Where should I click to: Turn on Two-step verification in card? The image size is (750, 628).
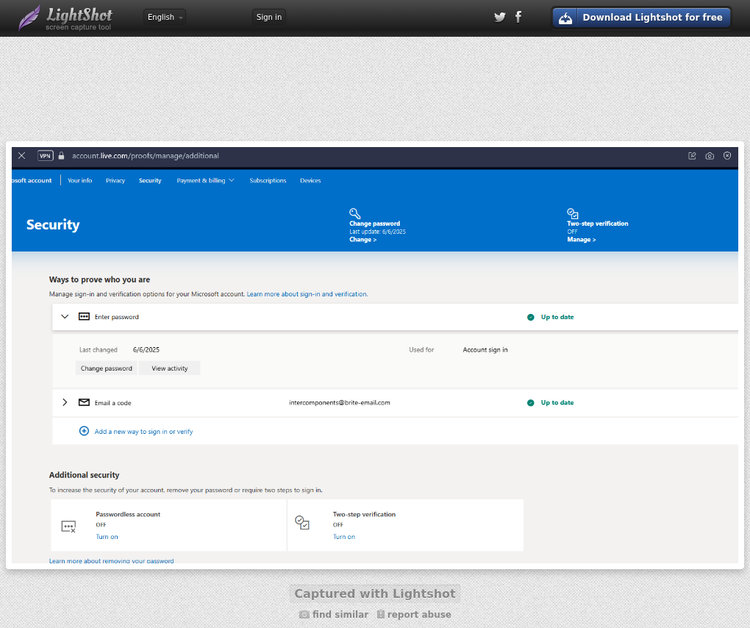pos(344,537)
